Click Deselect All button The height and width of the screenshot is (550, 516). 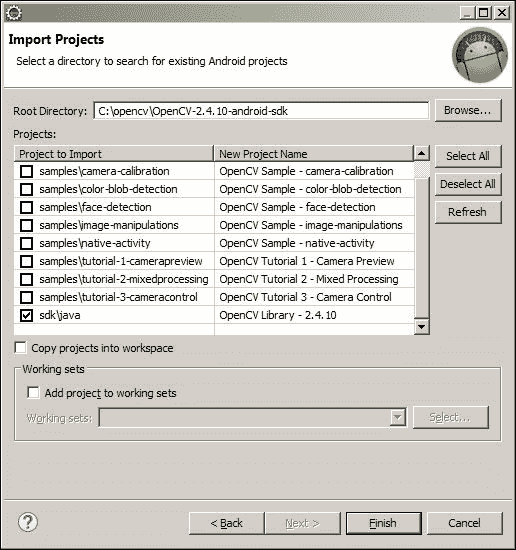[468, 184]
